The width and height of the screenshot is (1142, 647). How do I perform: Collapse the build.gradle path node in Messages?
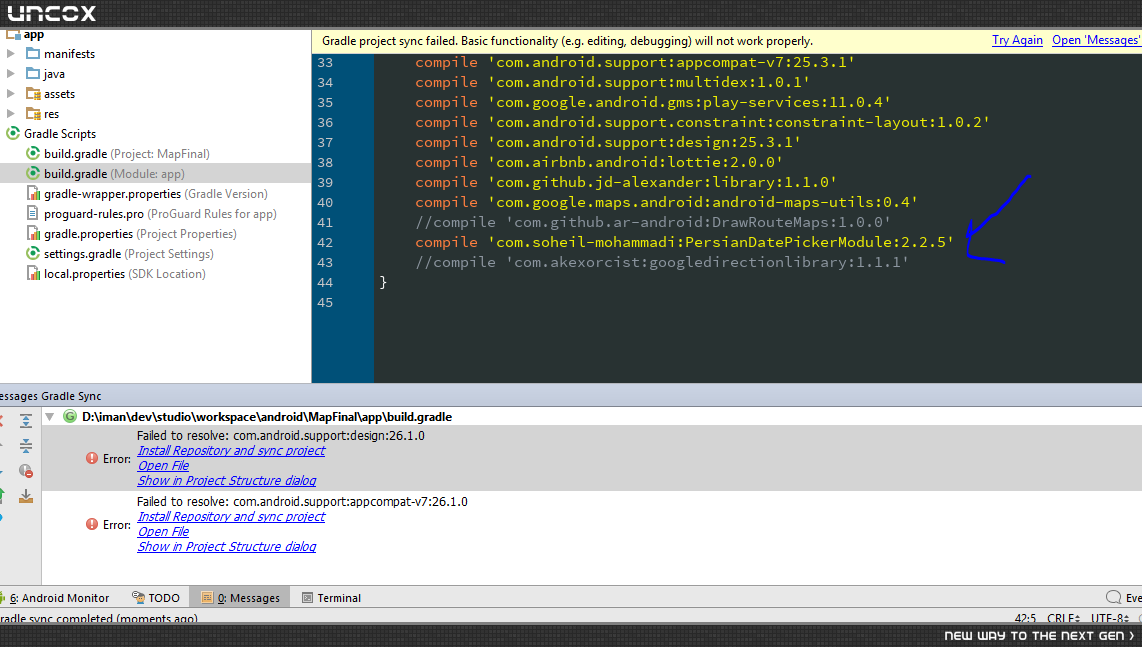pyautogui.click(x=50, y=417)
